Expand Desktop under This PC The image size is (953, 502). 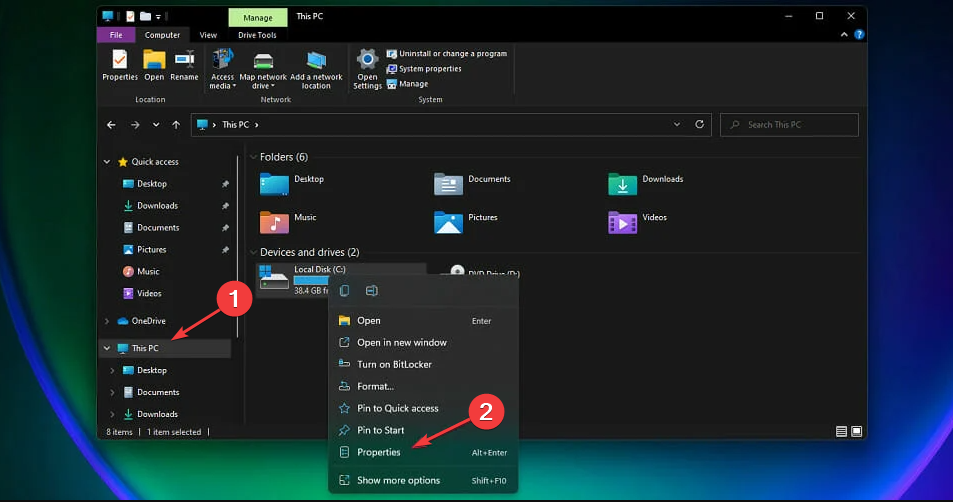point(112,370)
